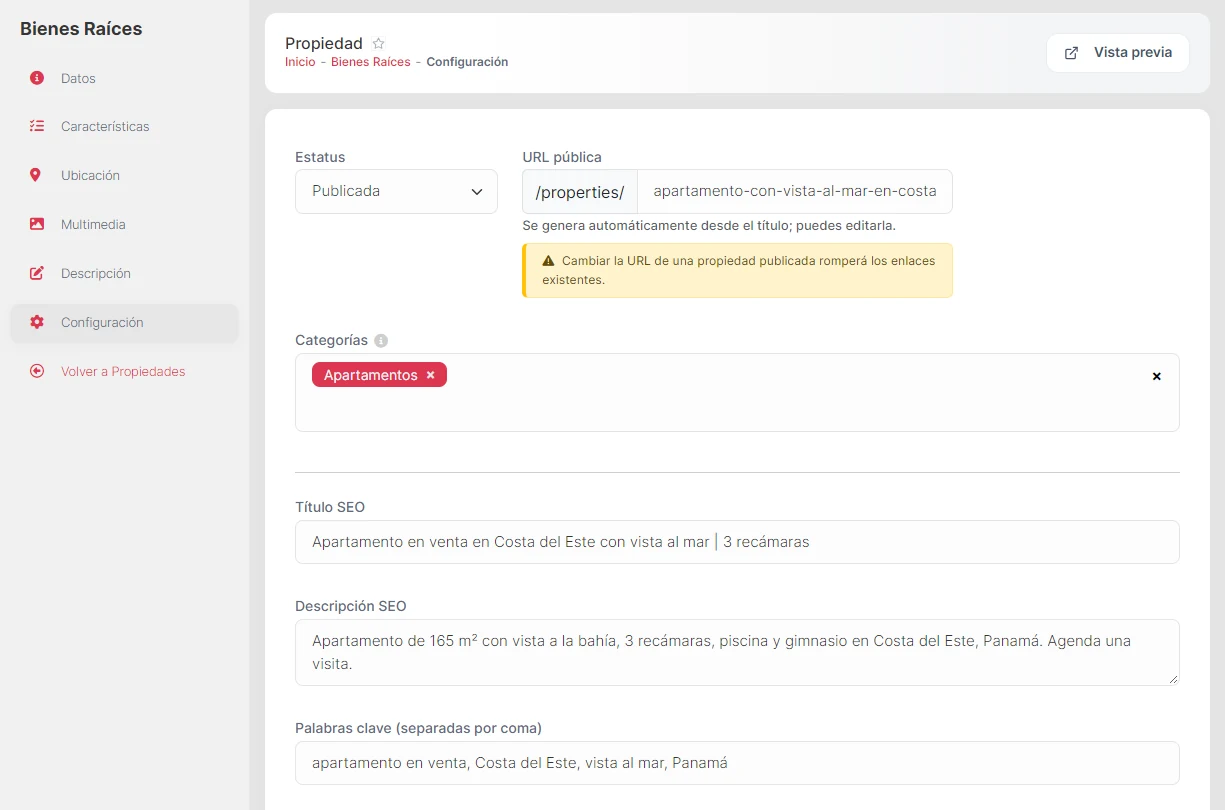Click the Bienes Raíces breadcrumb link
Screen dimensions: 1225x810
[371, 62]
